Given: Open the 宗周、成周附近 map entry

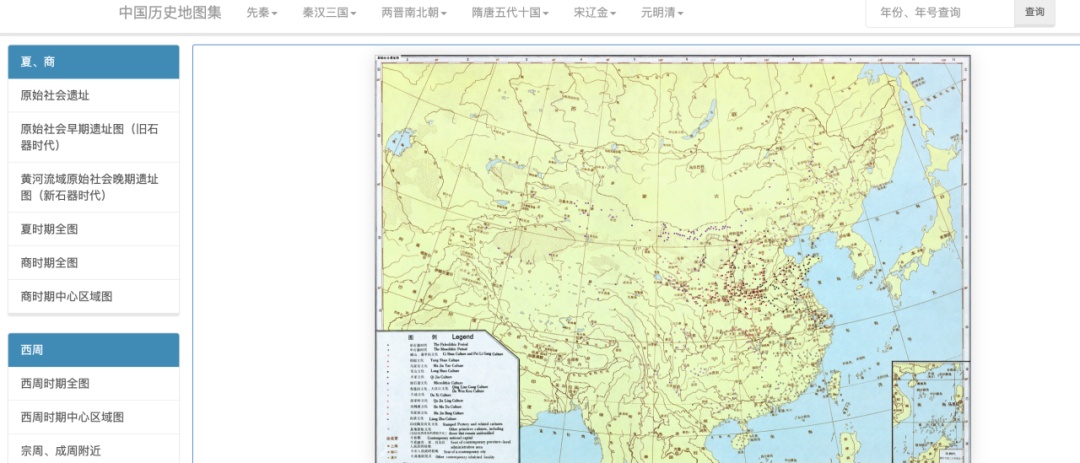Looking at the screenshot, I should pyautogui.click(x=94, y=451).
